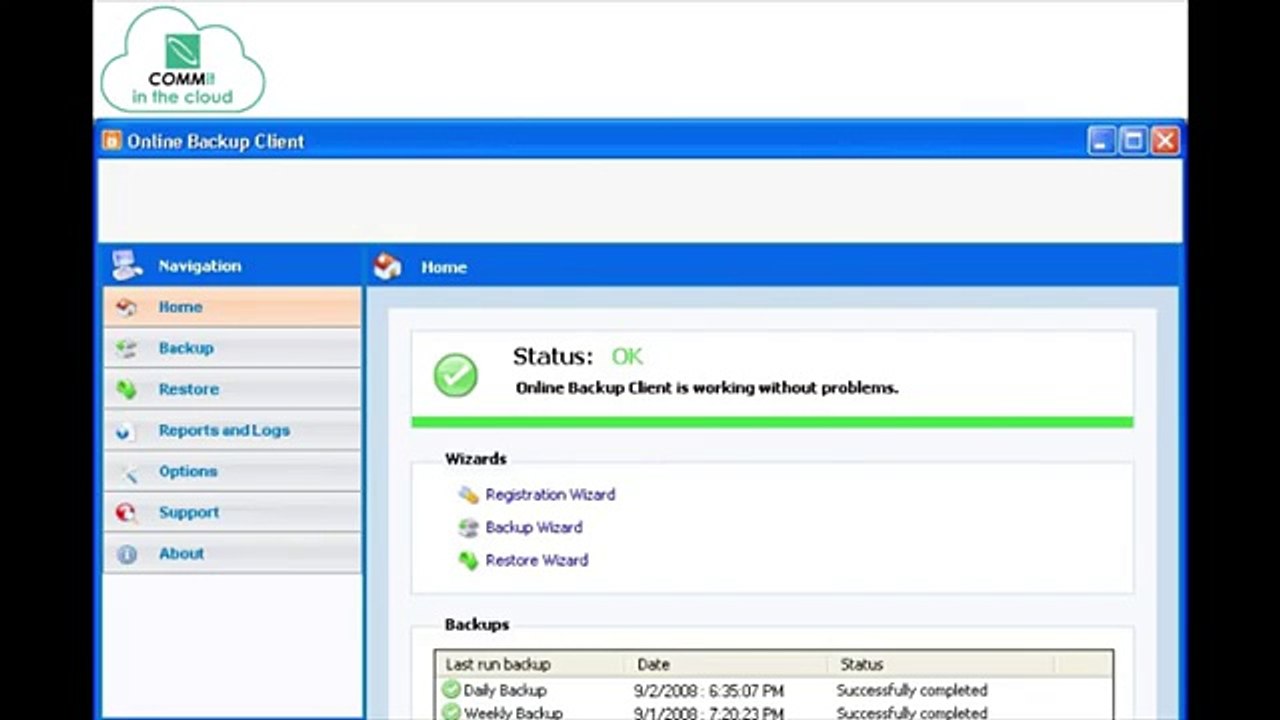The image size is (1280, 720).
Task: Click the Home house icon in sidebar
Action: (x=126, y=307)
